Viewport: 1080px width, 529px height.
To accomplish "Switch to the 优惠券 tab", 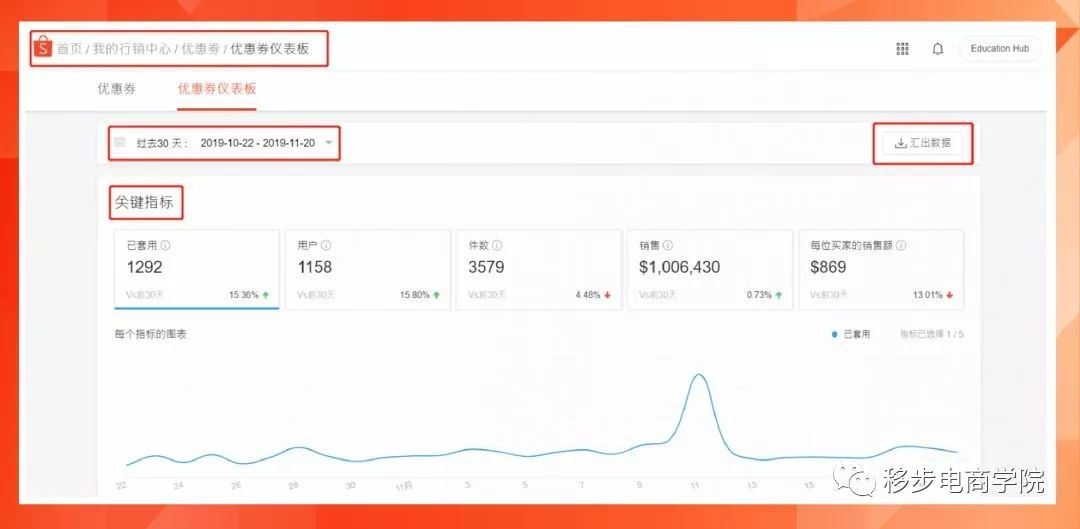I will (116, 89).
